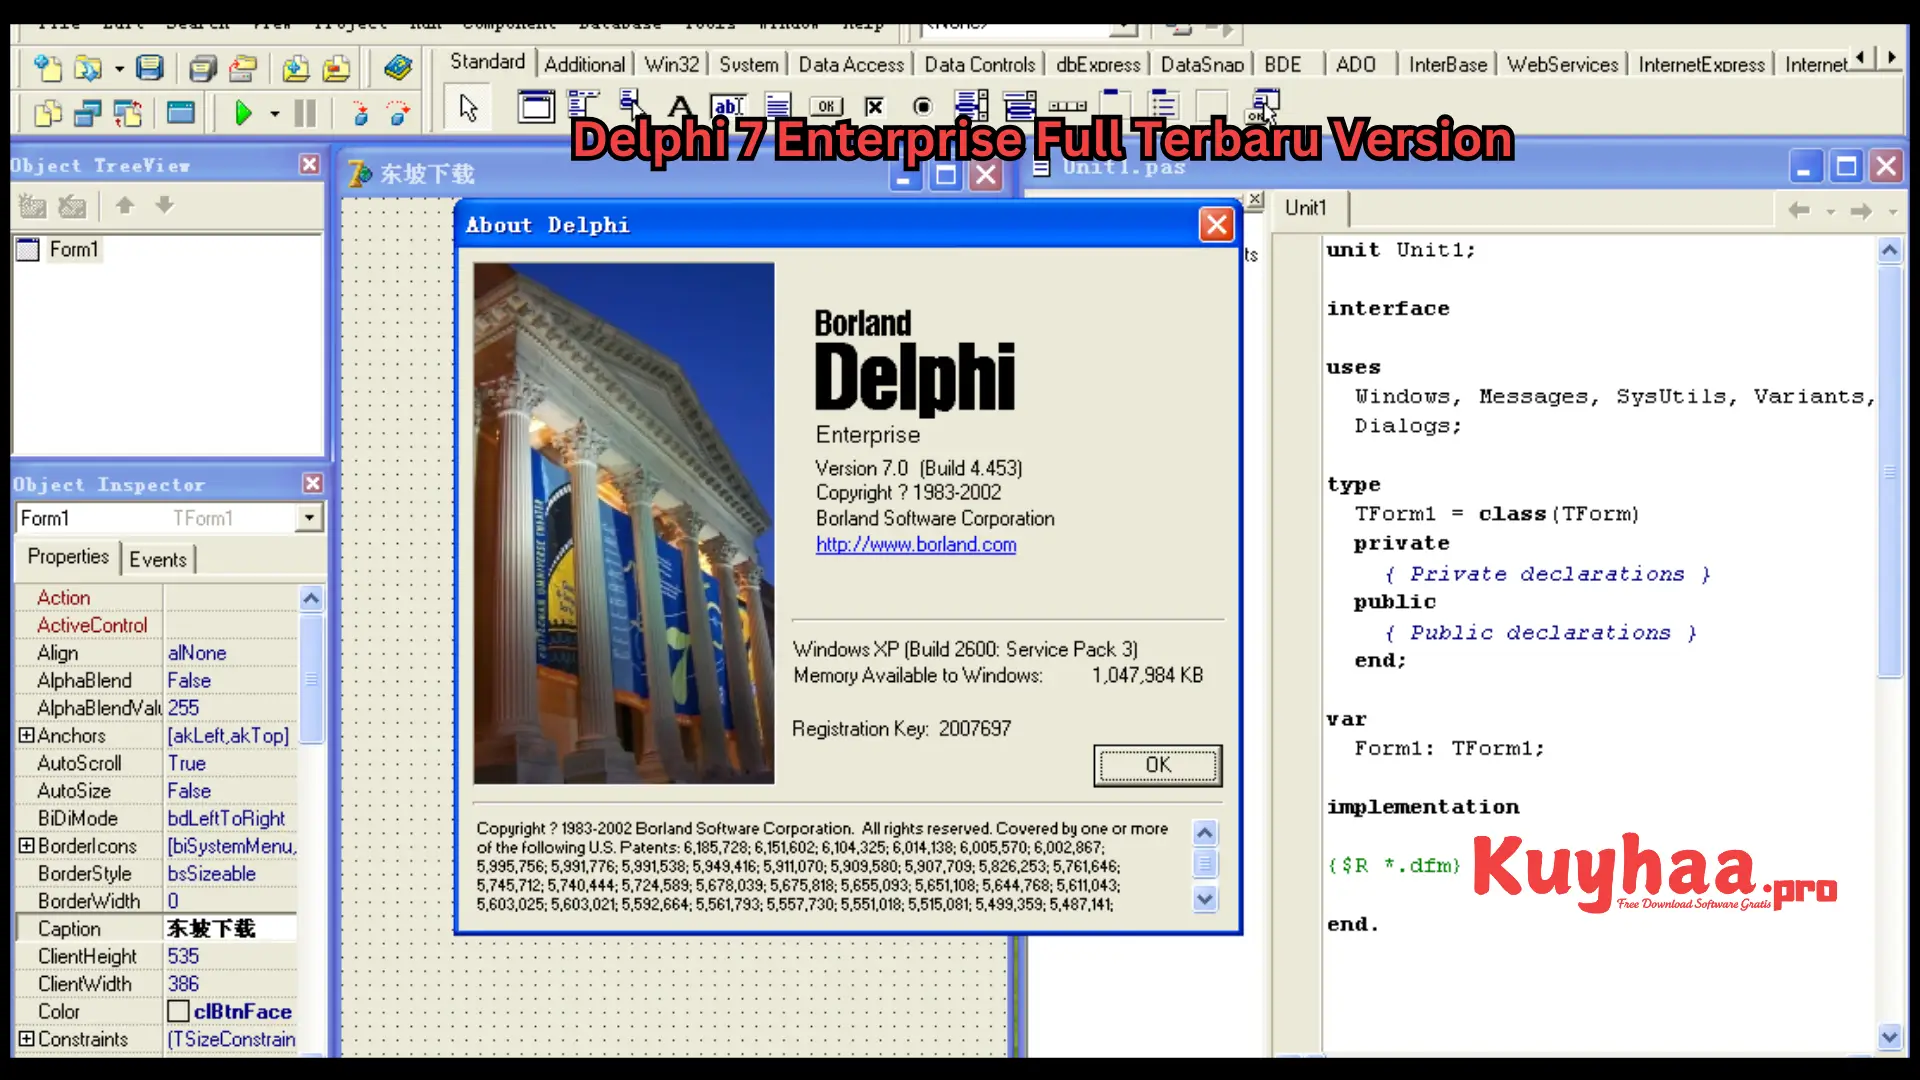The height and width of the screenshot is (1080, 1920).
Task: Click the Toggle Form/Unit toolbar icon
Action: tap(128, 113)
